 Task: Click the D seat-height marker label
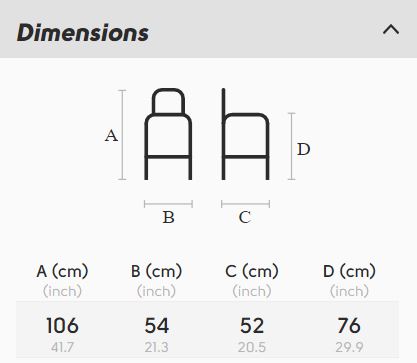tap(304, 149)
